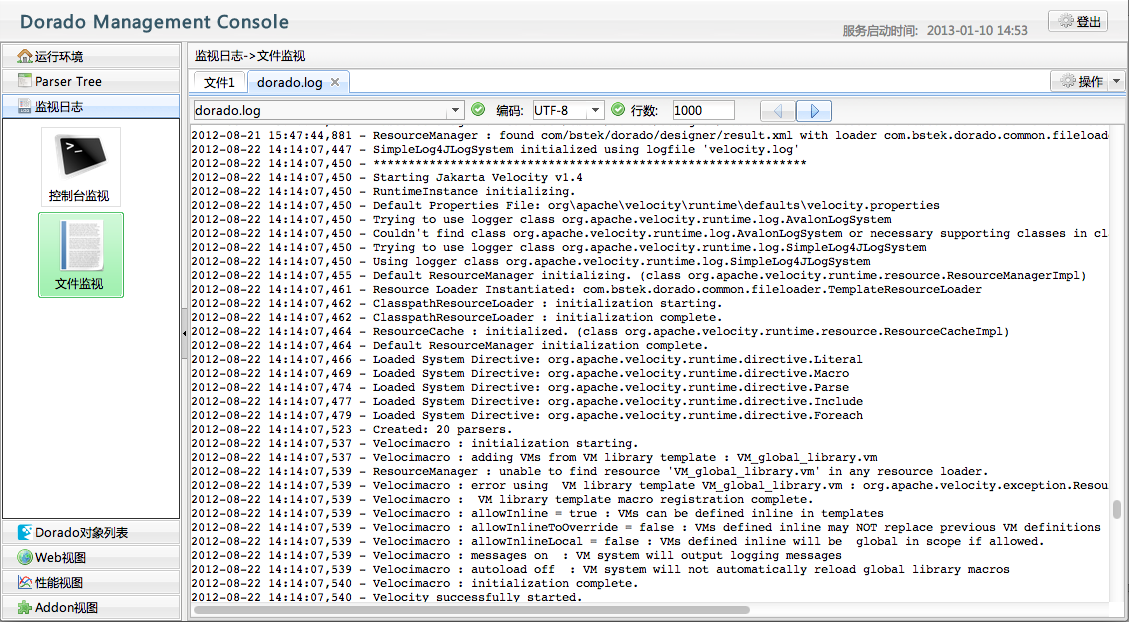Expand the 运行环境 accordion section
Screen dimensions: 1129x622
pyautogui.click(x=91, y=56)
